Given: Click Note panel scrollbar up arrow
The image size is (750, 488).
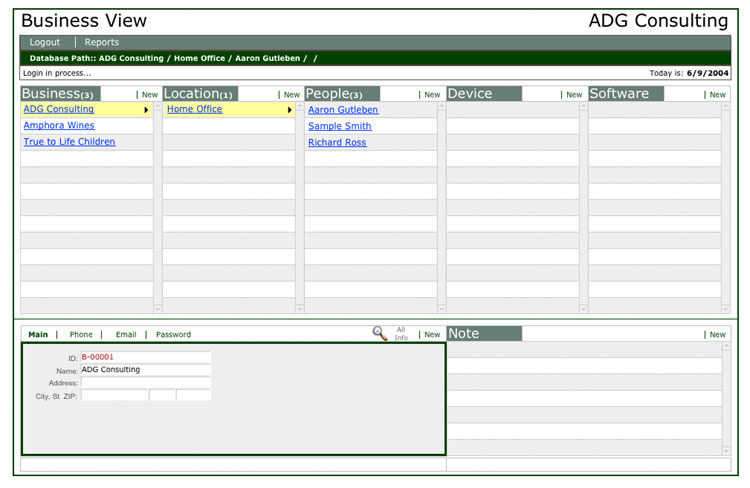Looking at the screenshot, I should click(x=726, y=346).
